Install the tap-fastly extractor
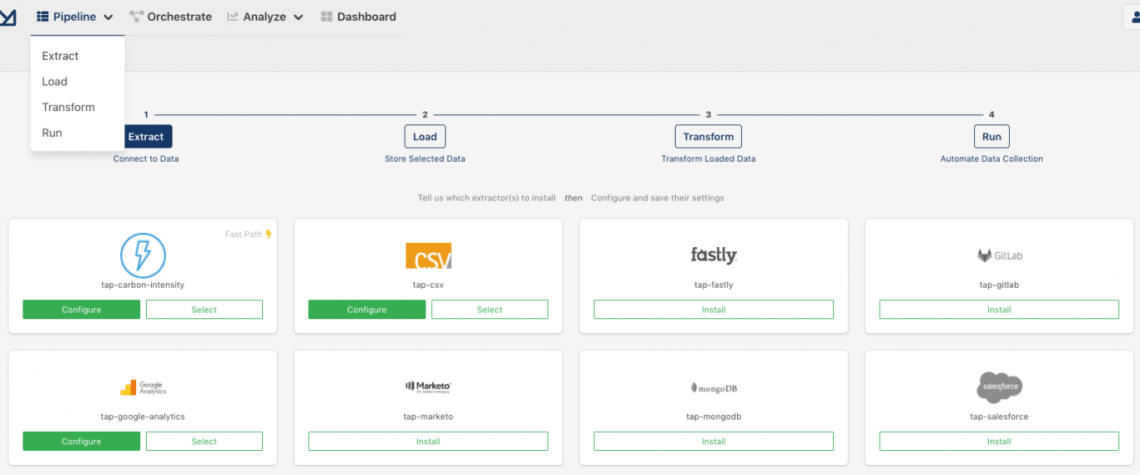This screenshot has height=475, width=1140. (714, 309)
